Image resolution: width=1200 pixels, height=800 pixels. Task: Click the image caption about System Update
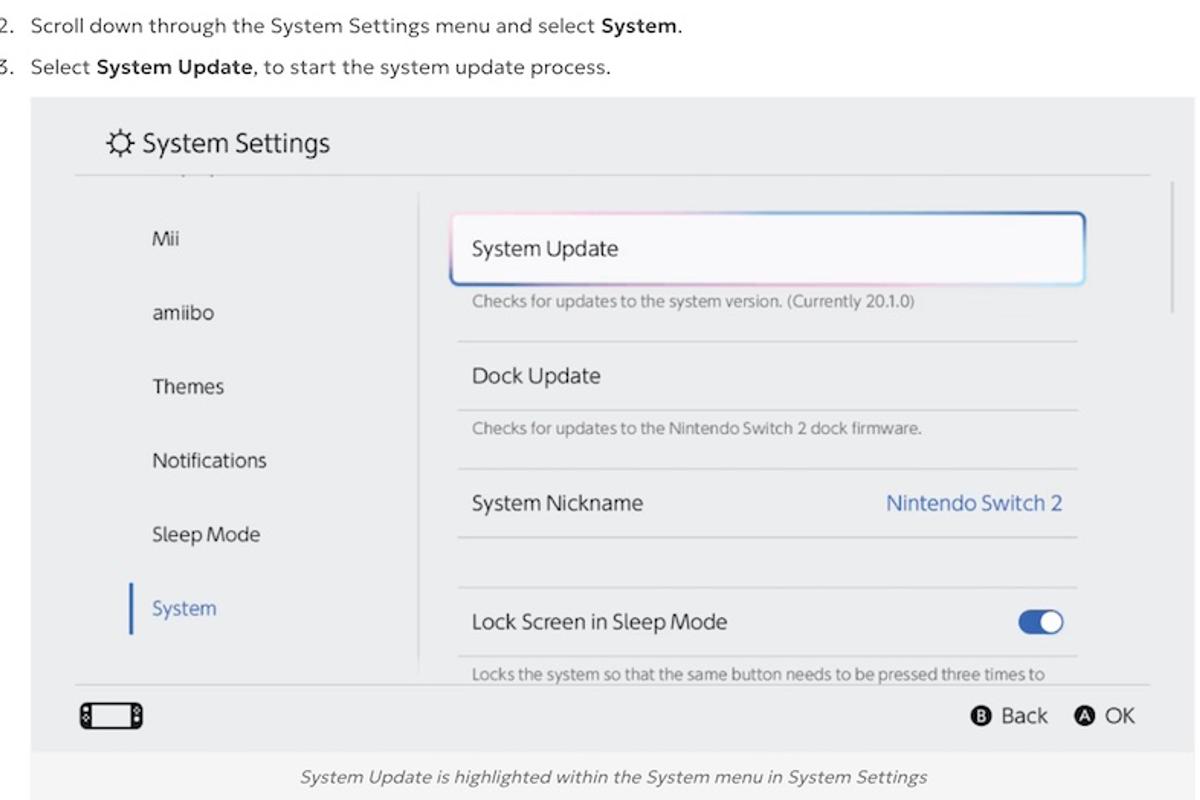[613, 777]
